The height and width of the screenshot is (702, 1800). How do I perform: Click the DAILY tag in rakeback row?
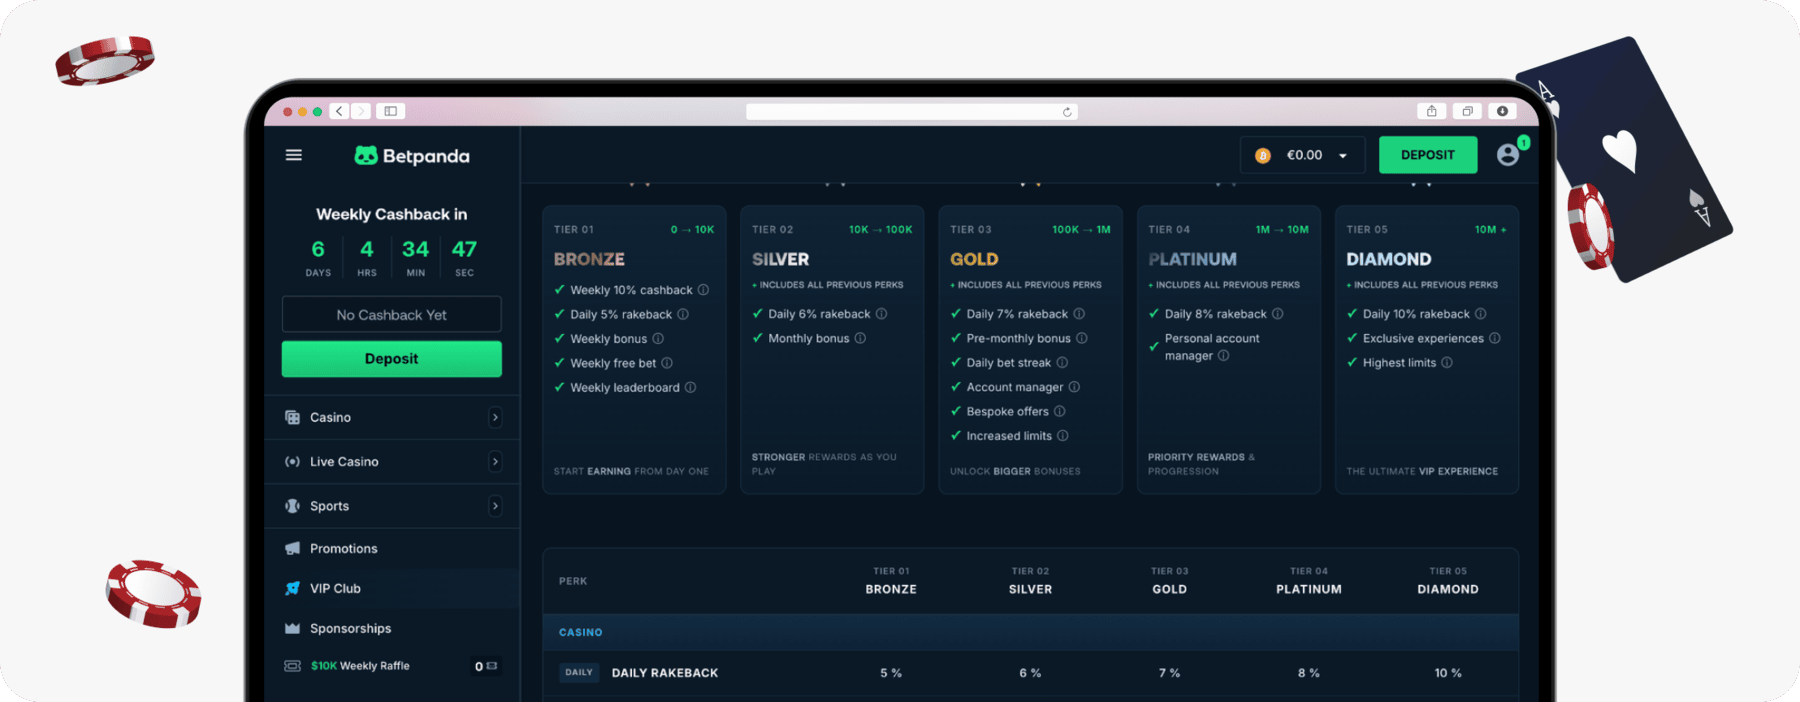point(579,673)
